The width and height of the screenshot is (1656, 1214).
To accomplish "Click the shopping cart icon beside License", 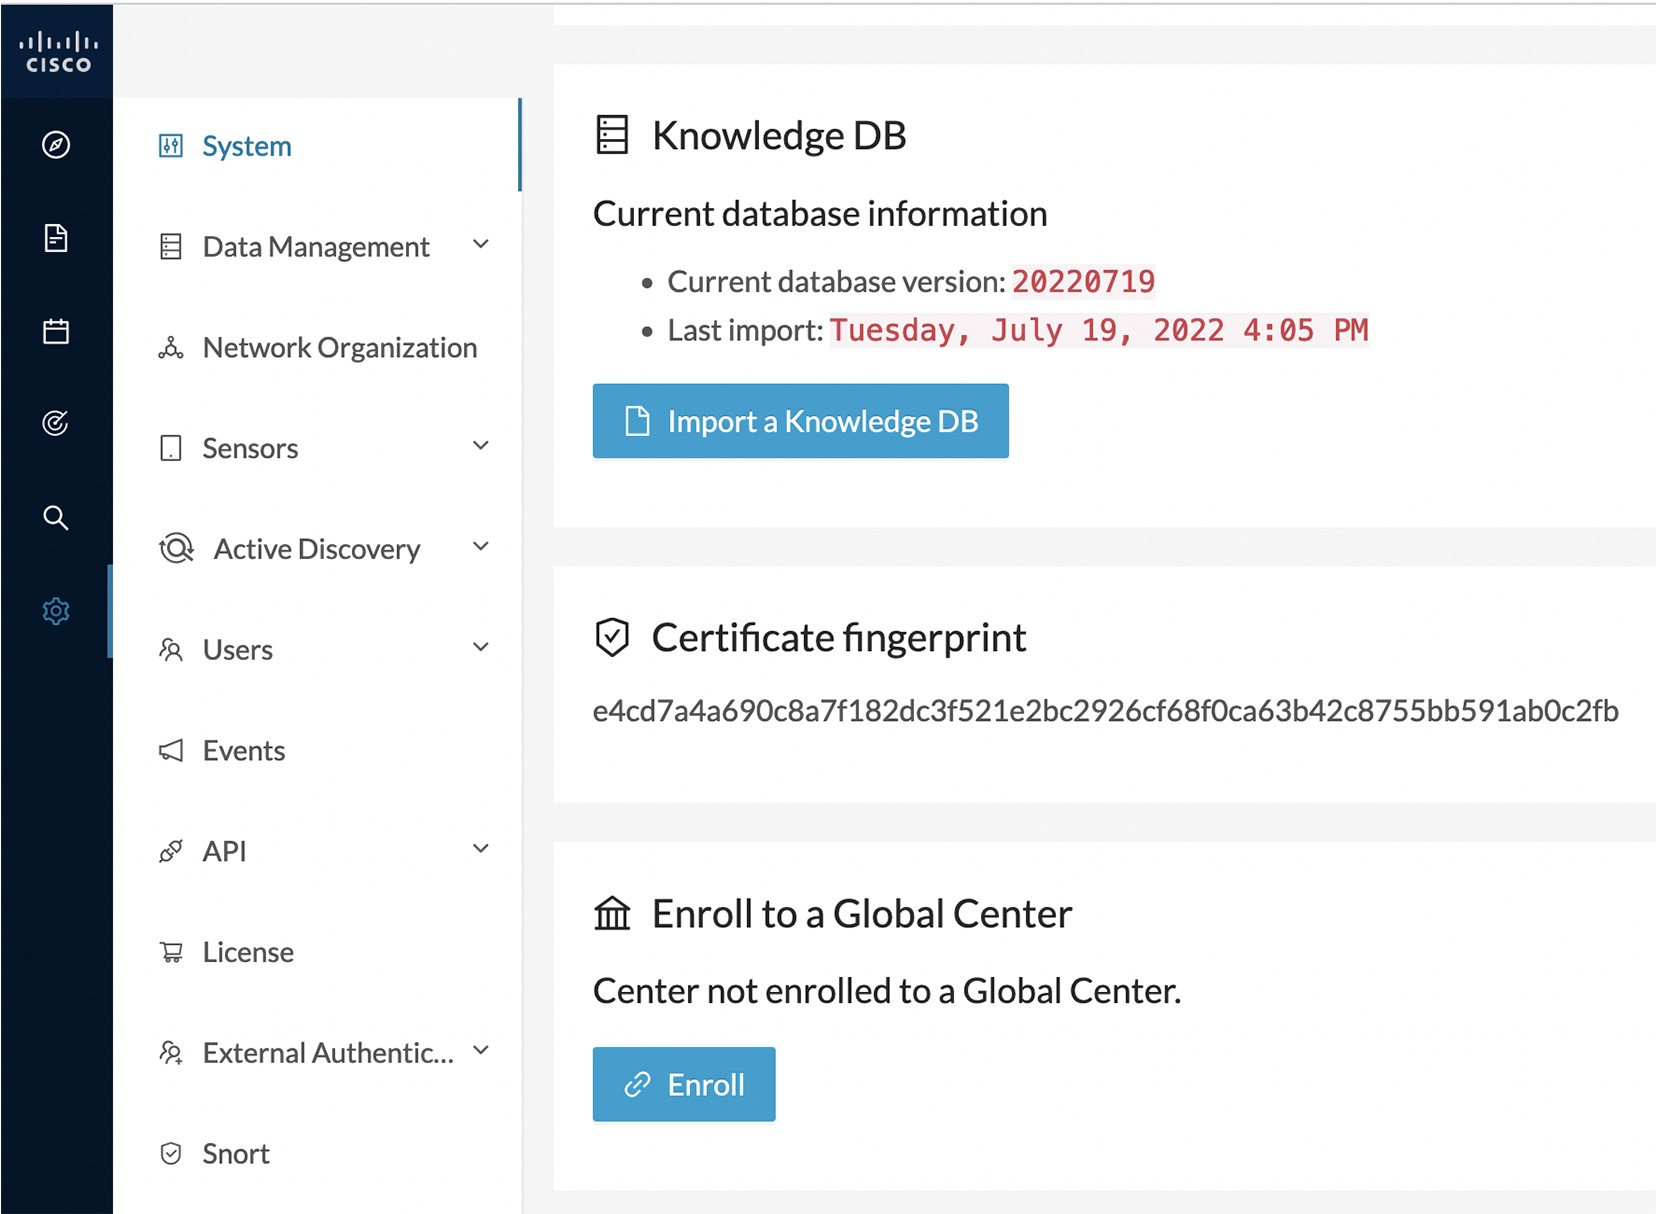I will pos(171,951).
